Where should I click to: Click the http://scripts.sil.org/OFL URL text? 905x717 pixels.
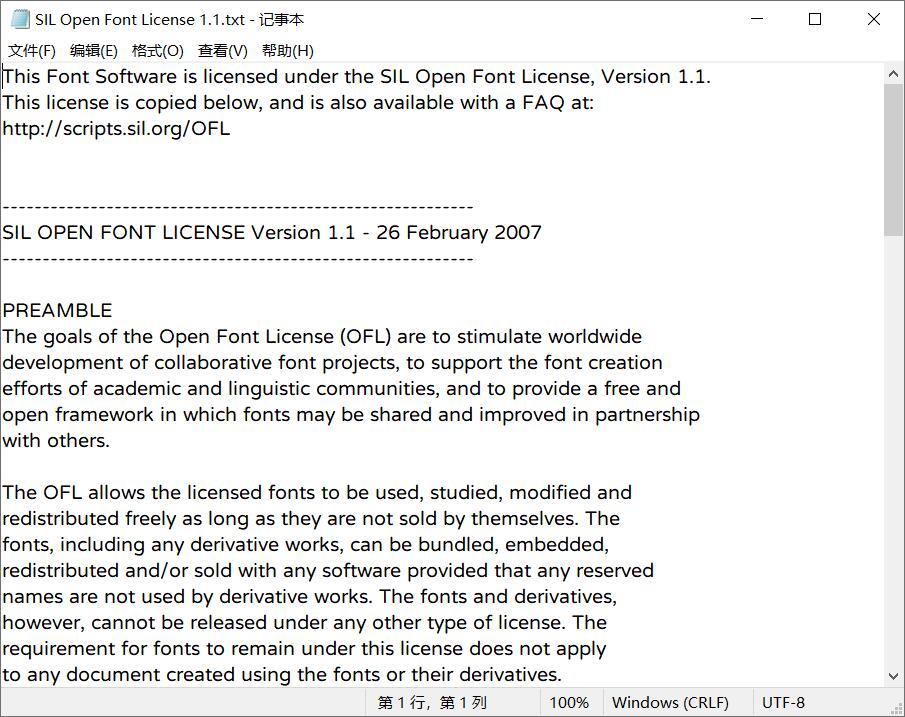coord(116,129)
